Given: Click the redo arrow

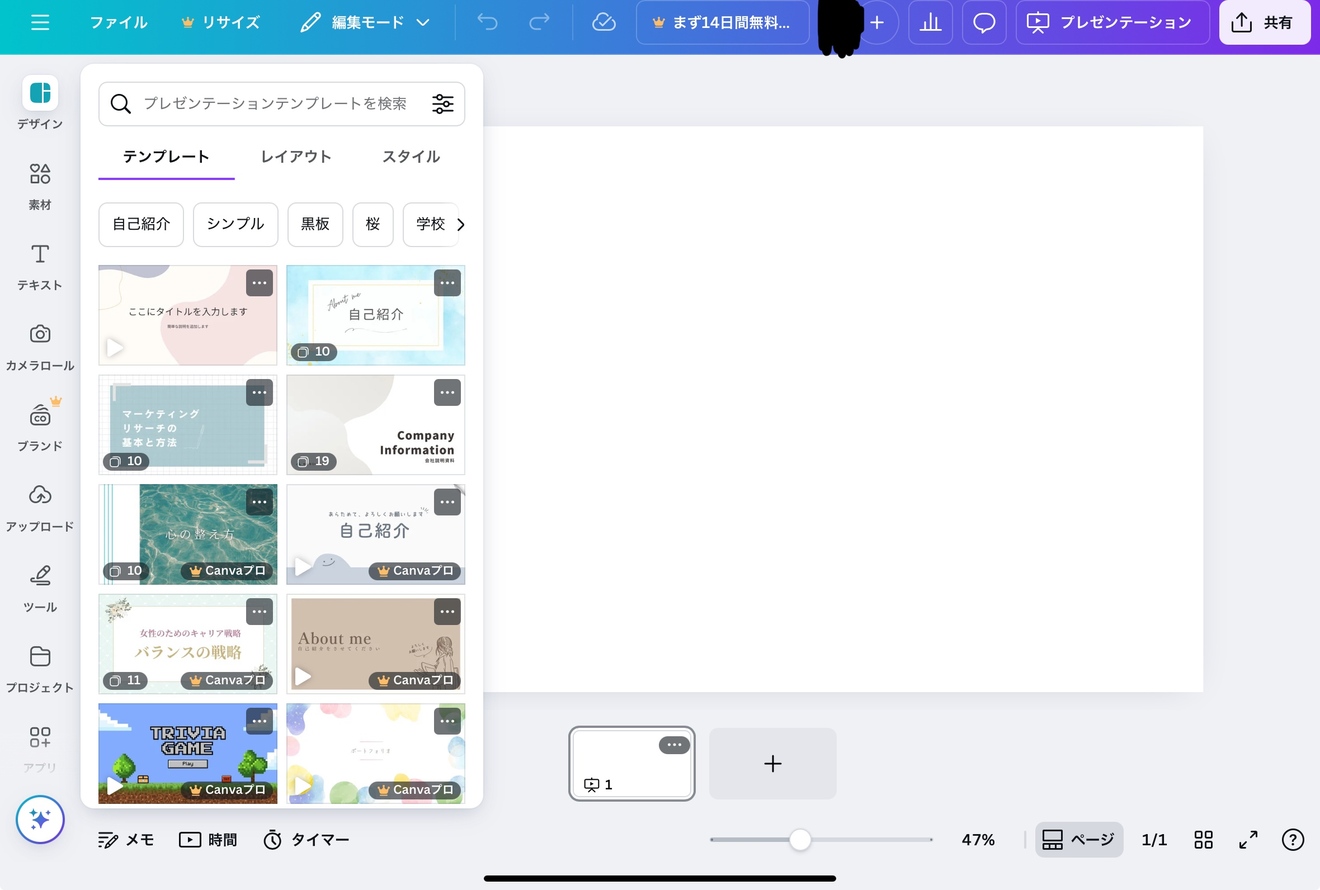Looking at the screenshot, I should click(539, 22).
